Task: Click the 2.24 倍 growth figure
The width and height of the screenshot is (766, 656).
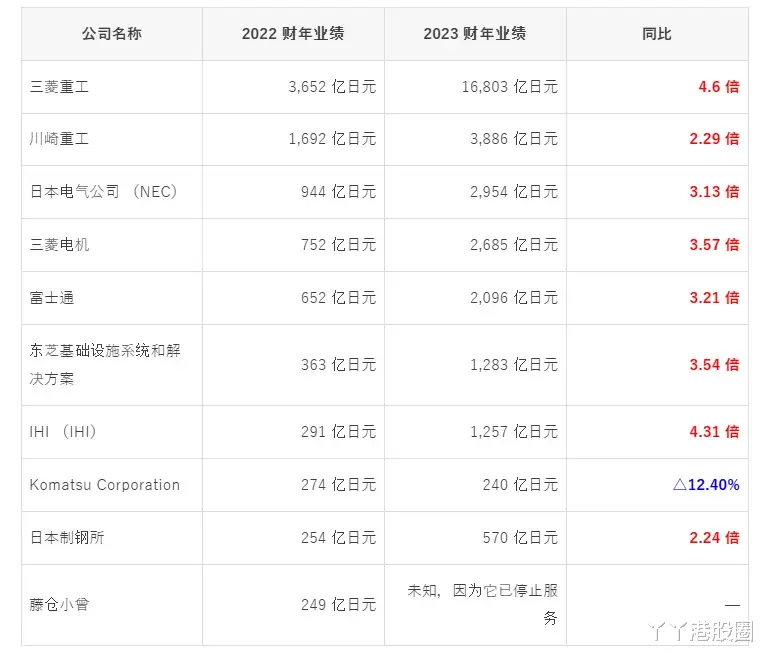Action: [x=714, y=538]
